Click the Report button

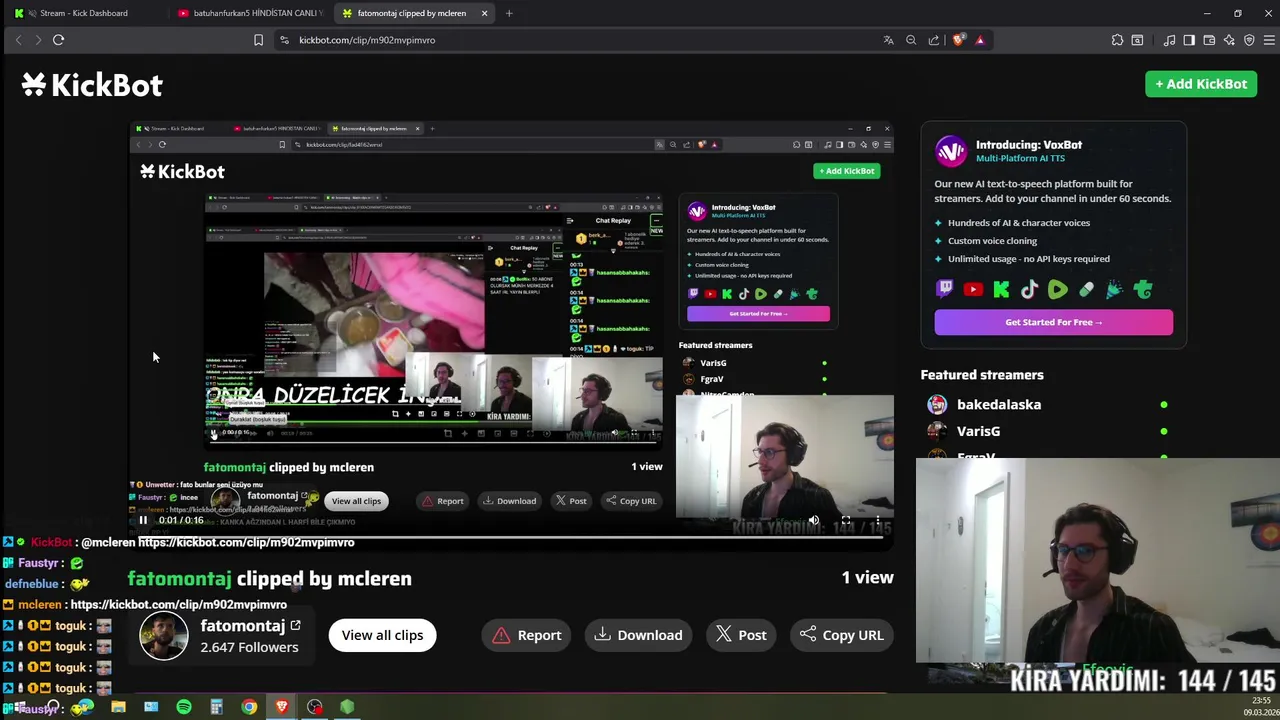(x=527, y=635)
